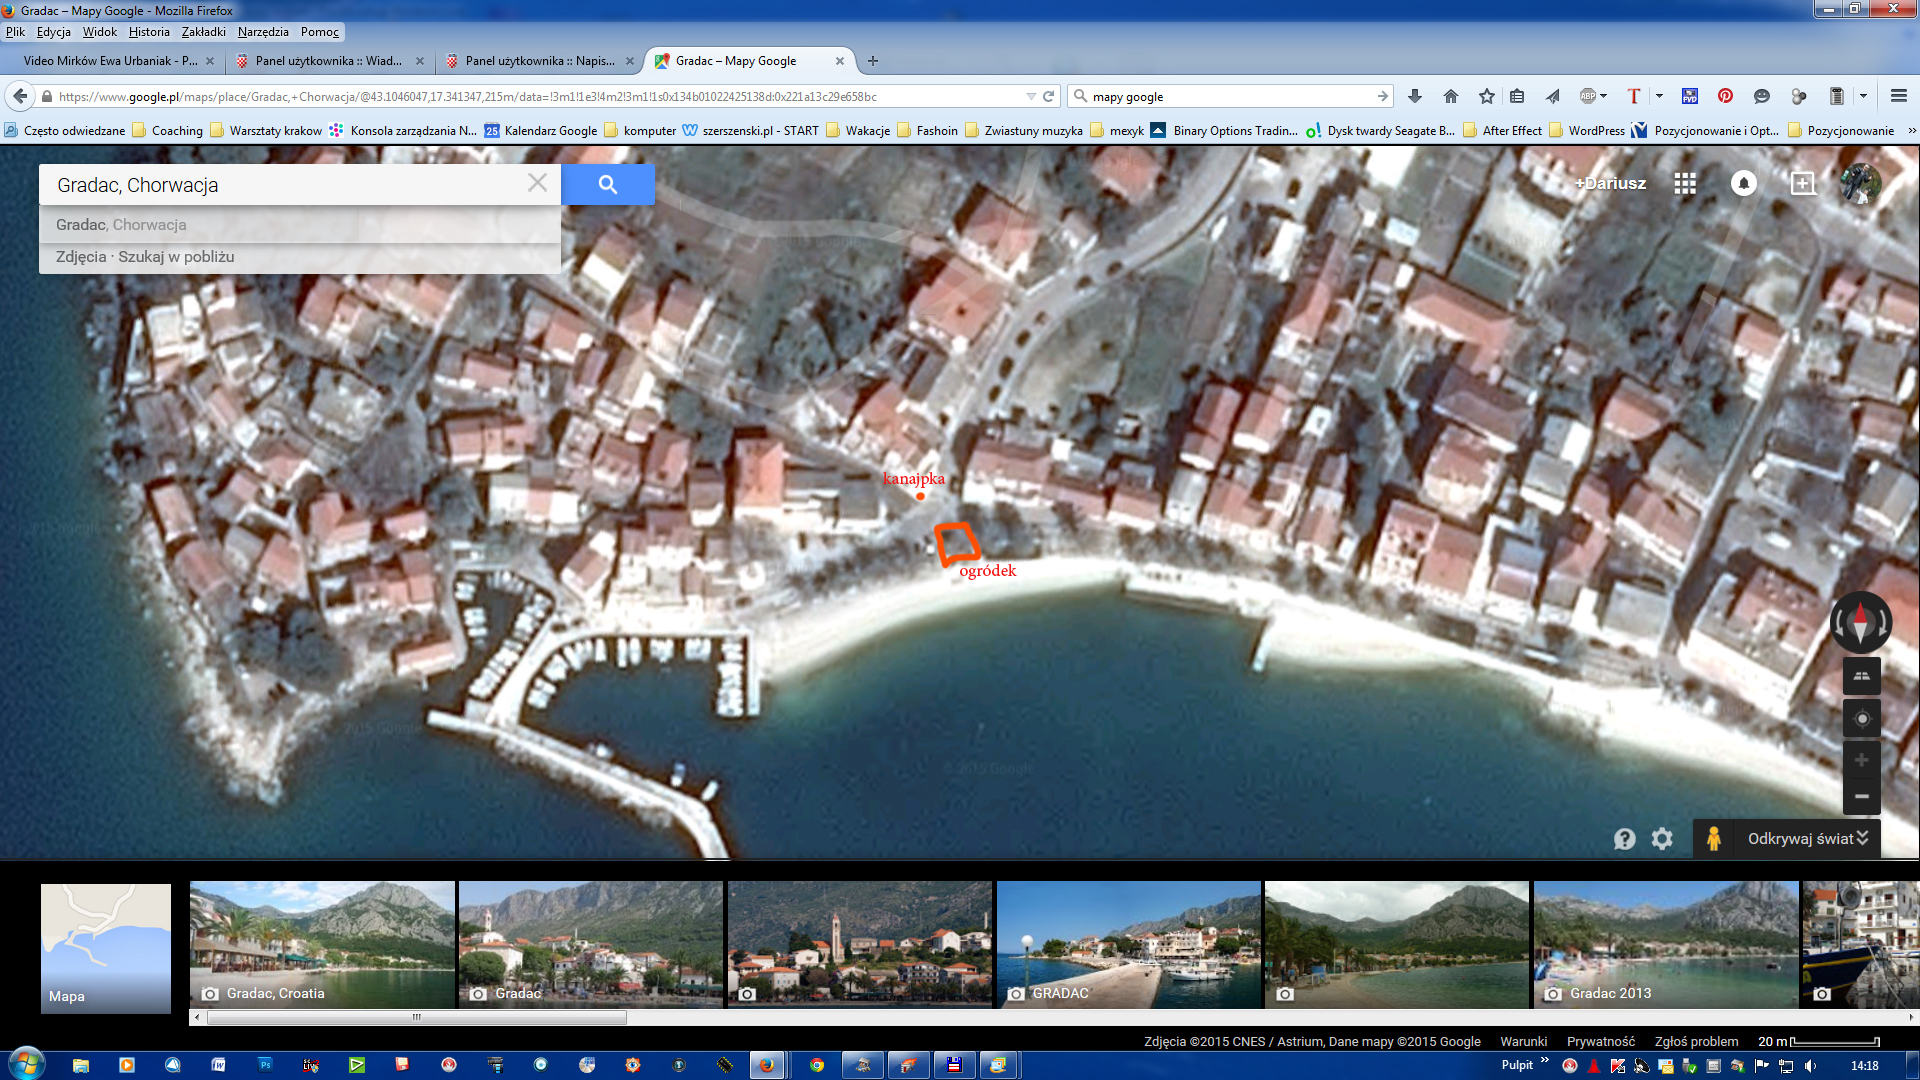The width and height of the screenshot is (1920, 1080).
Task: Show my current location on the map
Action: 1861,718
